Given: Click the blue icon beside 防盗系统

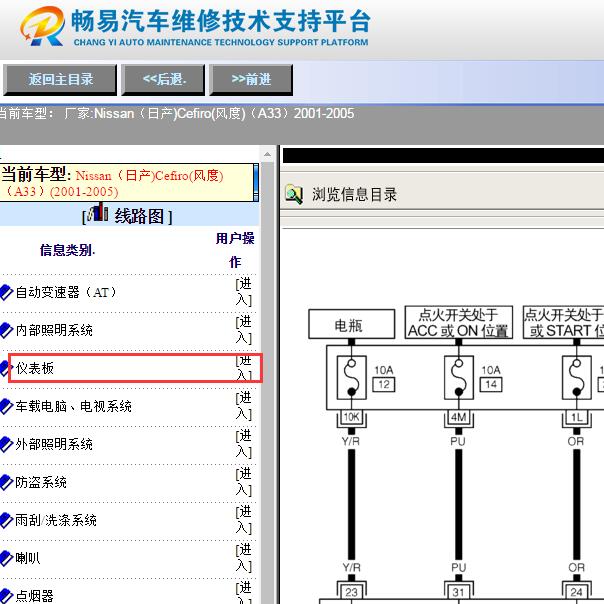Looking at the screenshot, I should click(x=6, y=482).
